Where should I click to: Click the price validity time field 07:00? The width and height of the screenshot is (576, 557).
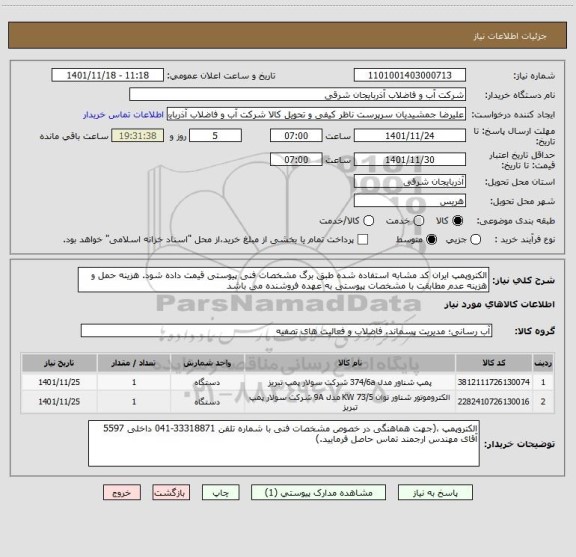(x=296, y=159)
